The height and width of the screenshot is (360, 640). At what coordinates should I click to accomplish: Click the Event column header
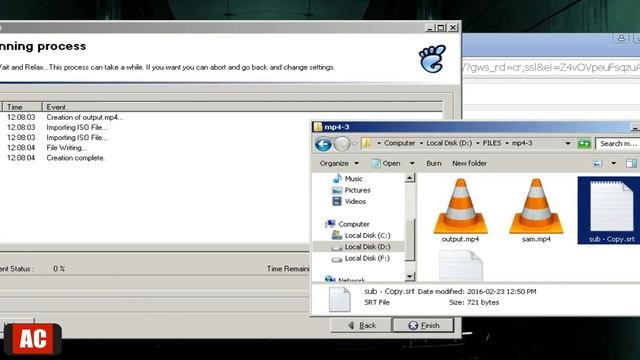242,107
